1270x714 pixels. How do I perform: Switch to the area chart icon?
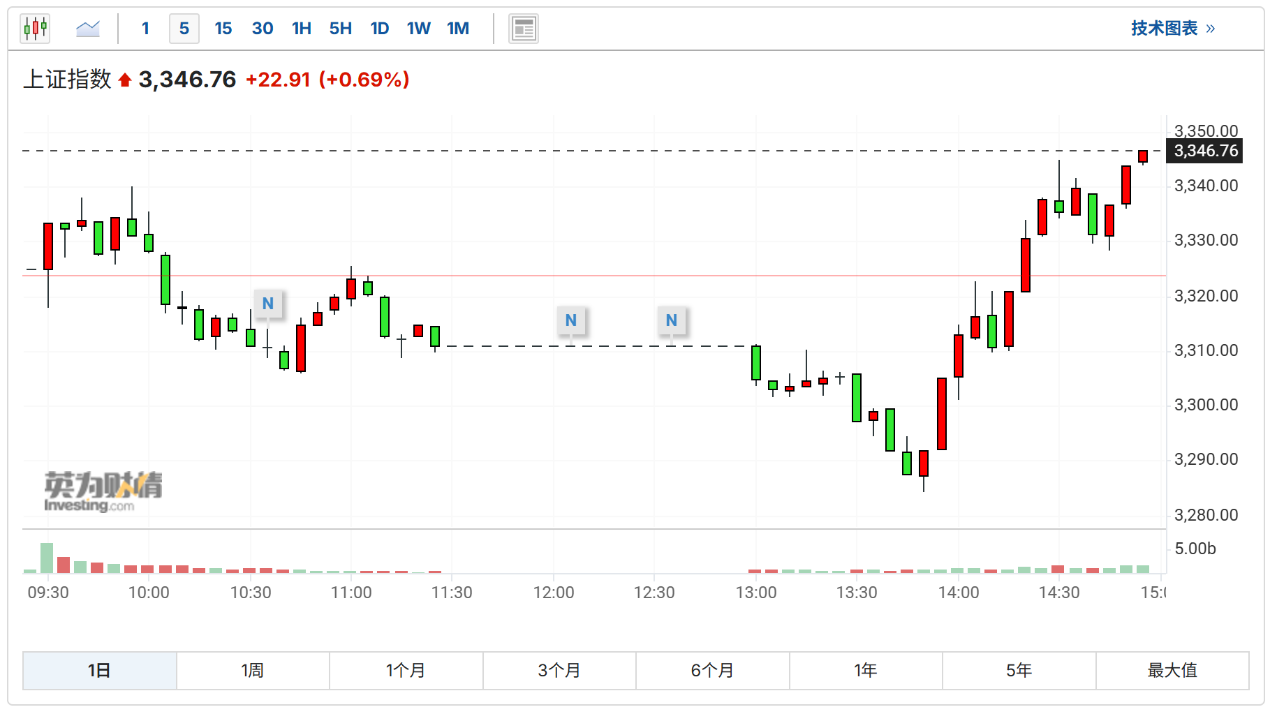click(x=88, y=28)
